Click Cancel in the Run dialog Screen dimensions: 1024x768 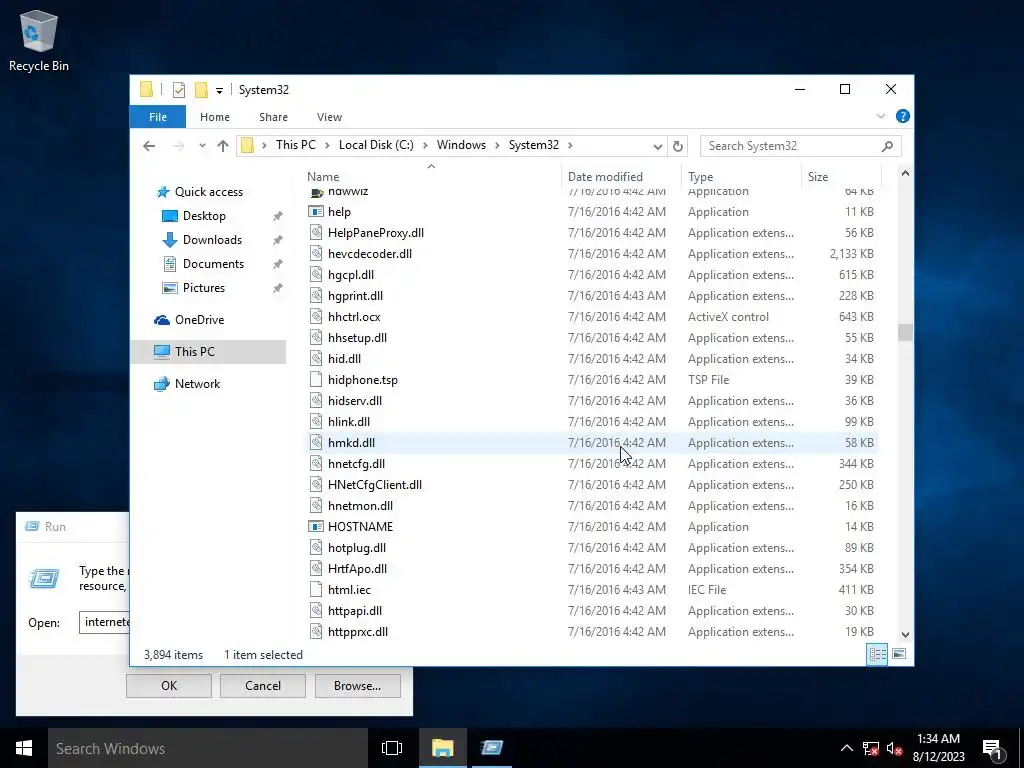click(263, 686)
